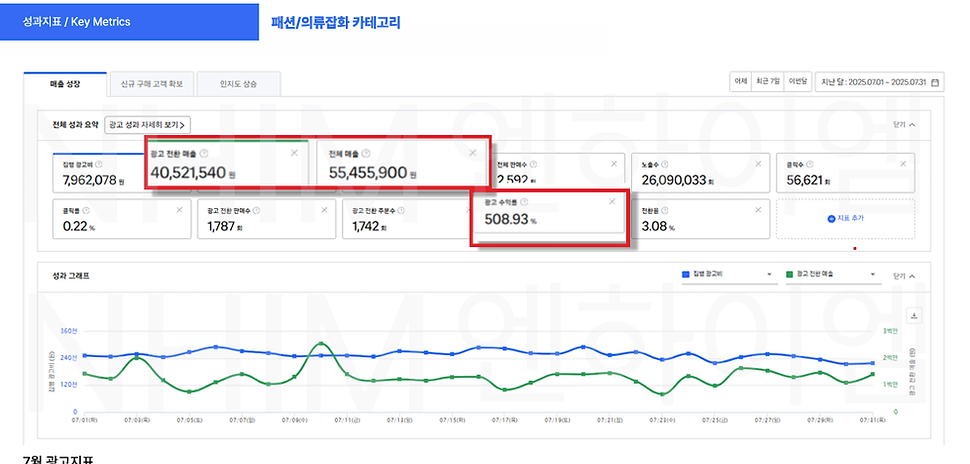Screen dimensions: 970x464
Task: Remove the 광고 전환 매출 card
Action: (294, 153)
